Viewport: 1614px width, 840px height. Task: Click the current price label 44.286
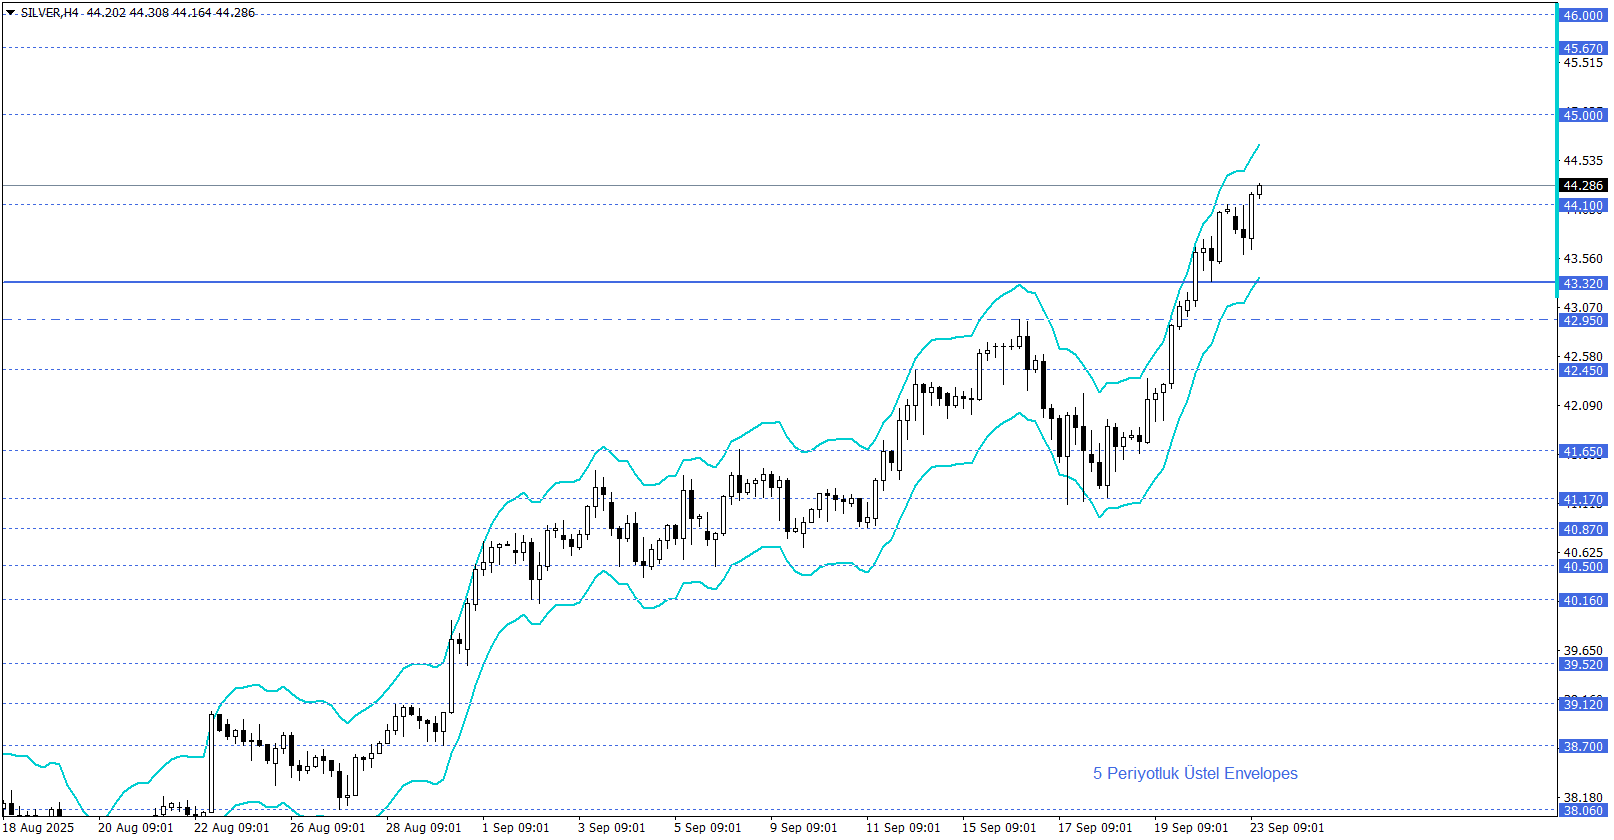[x=1583, y=185]
